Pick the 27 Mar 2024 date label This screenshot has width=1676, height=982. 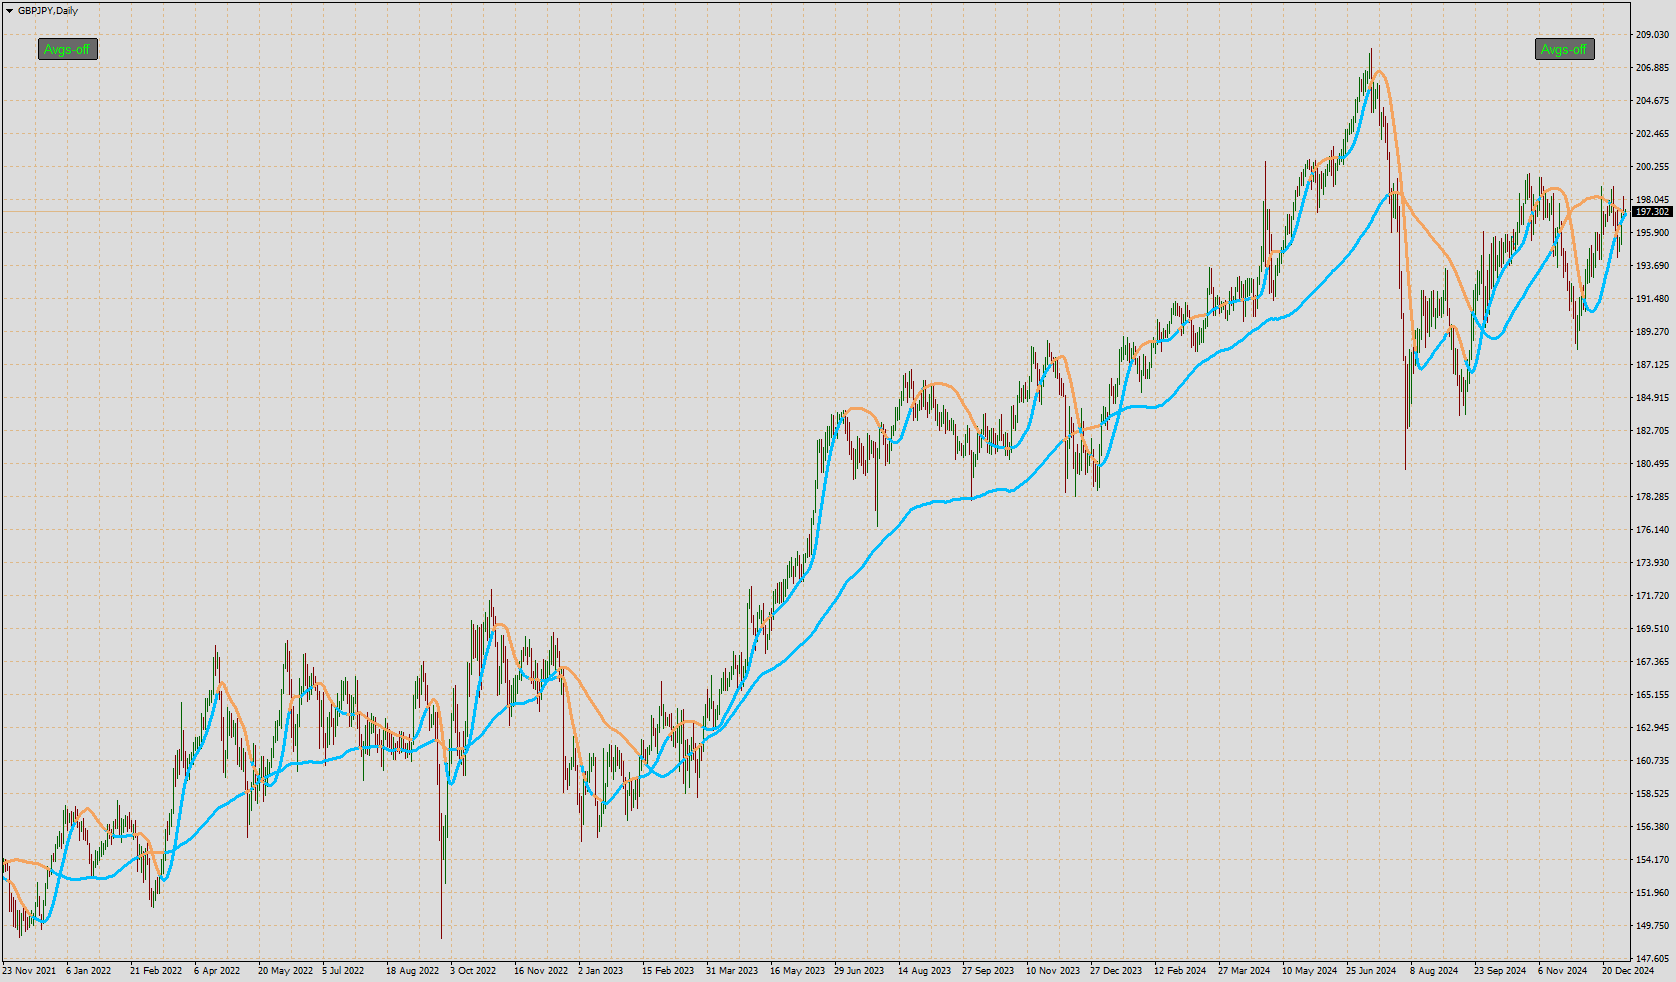1244,971
